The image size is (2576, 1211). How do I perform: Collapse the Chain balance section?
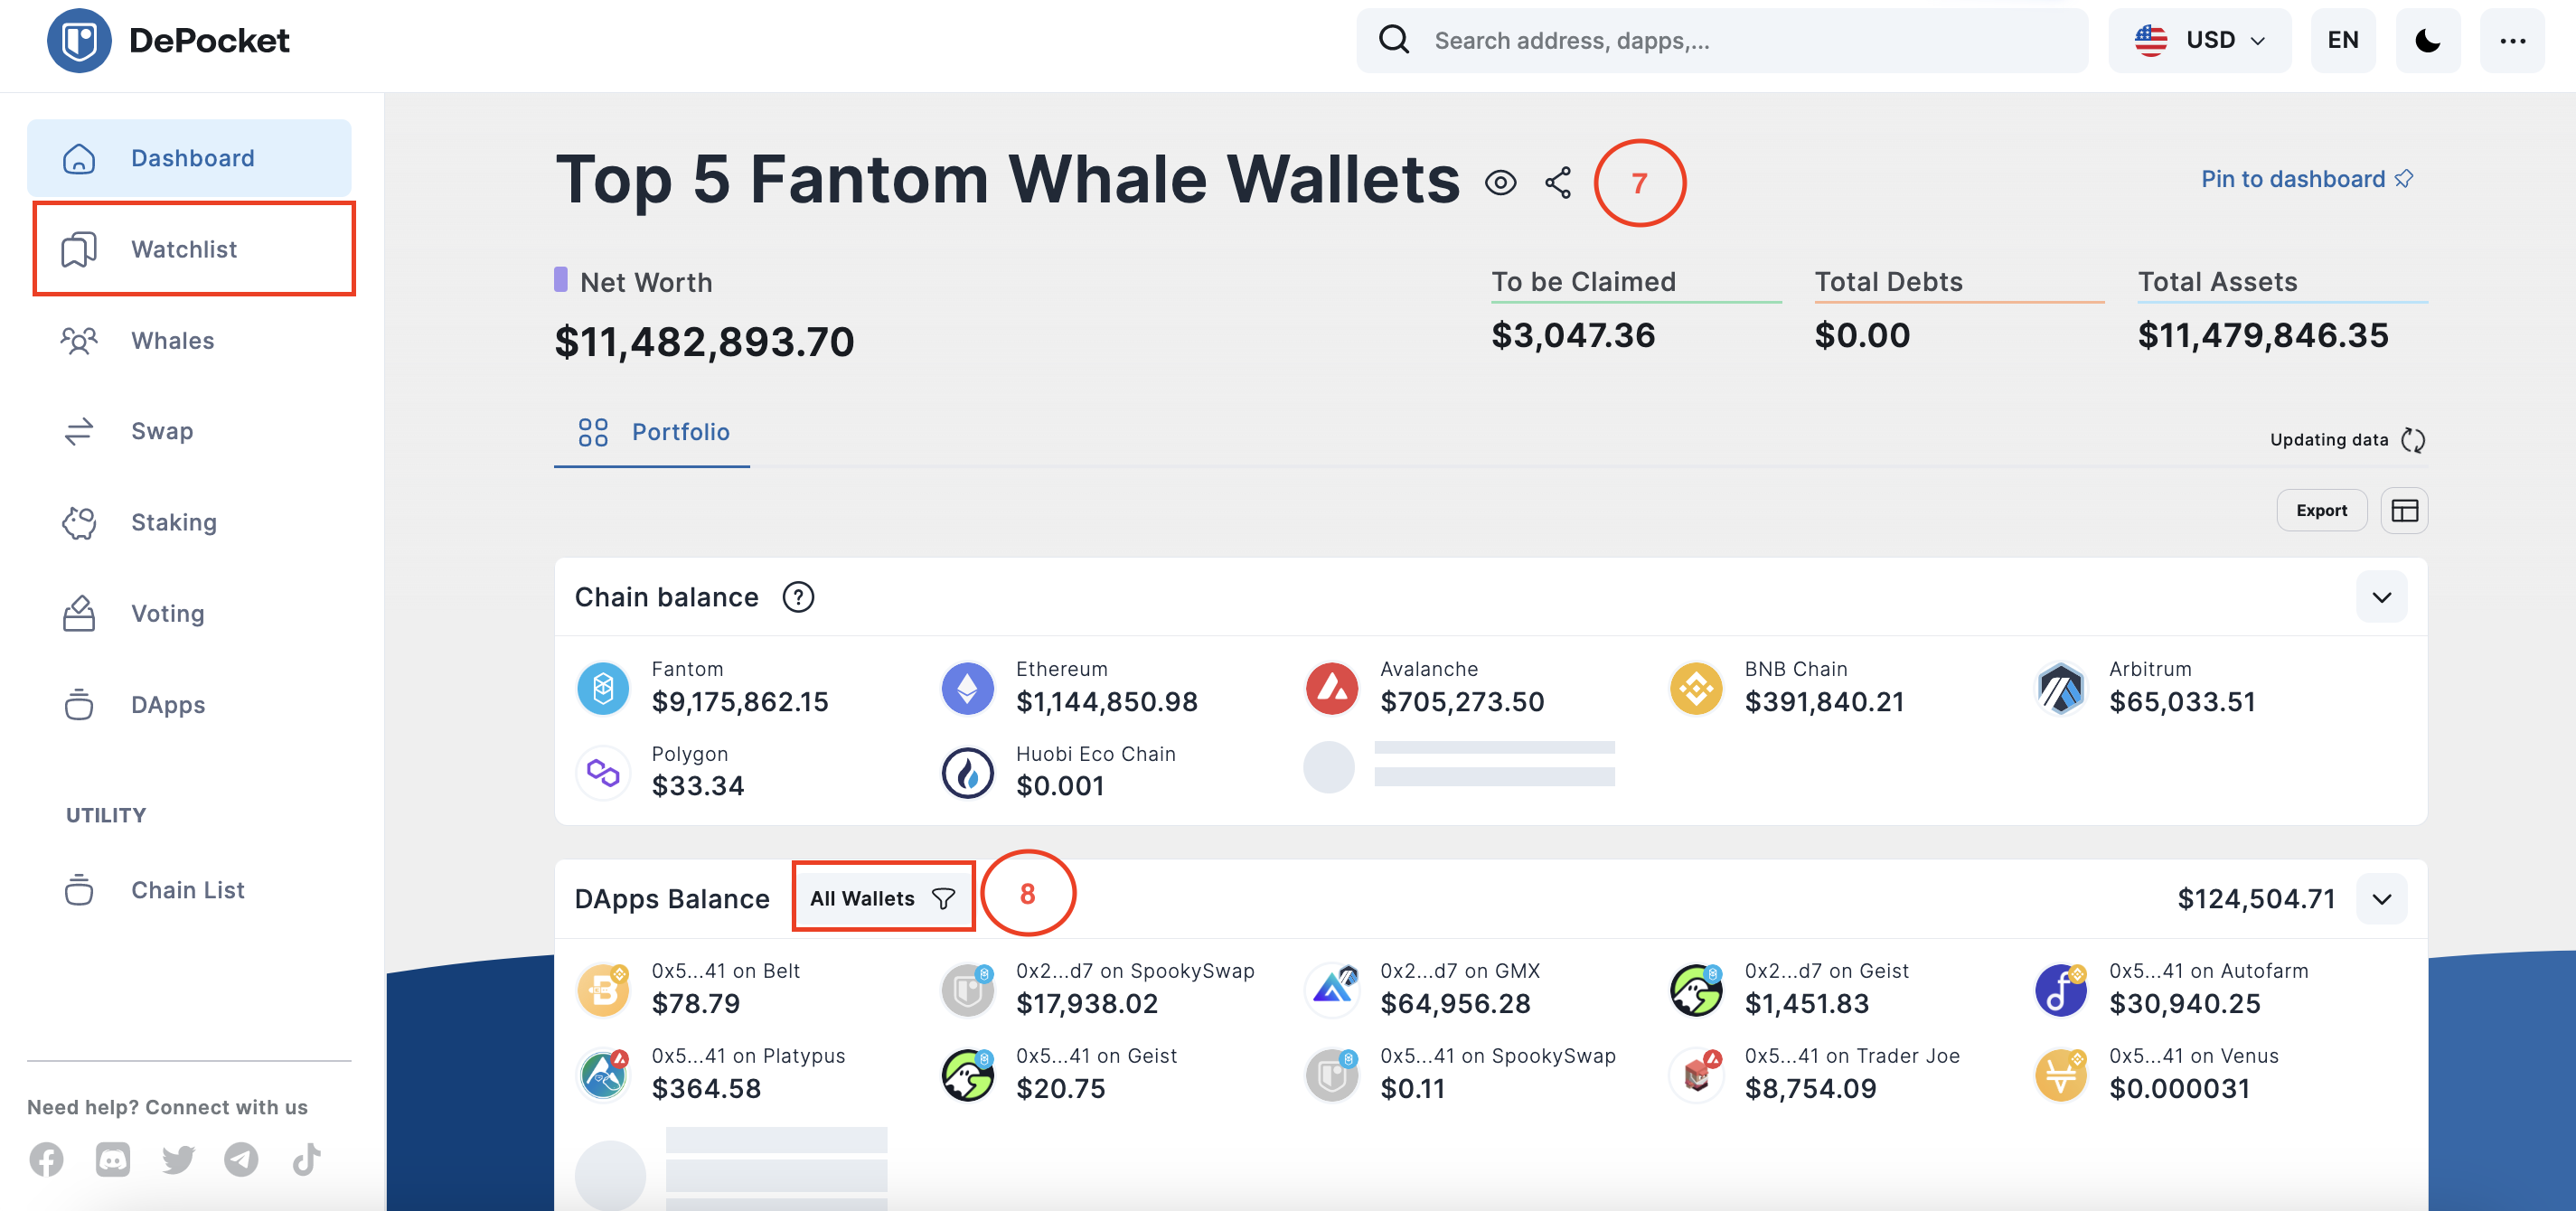pos(2381,597)
